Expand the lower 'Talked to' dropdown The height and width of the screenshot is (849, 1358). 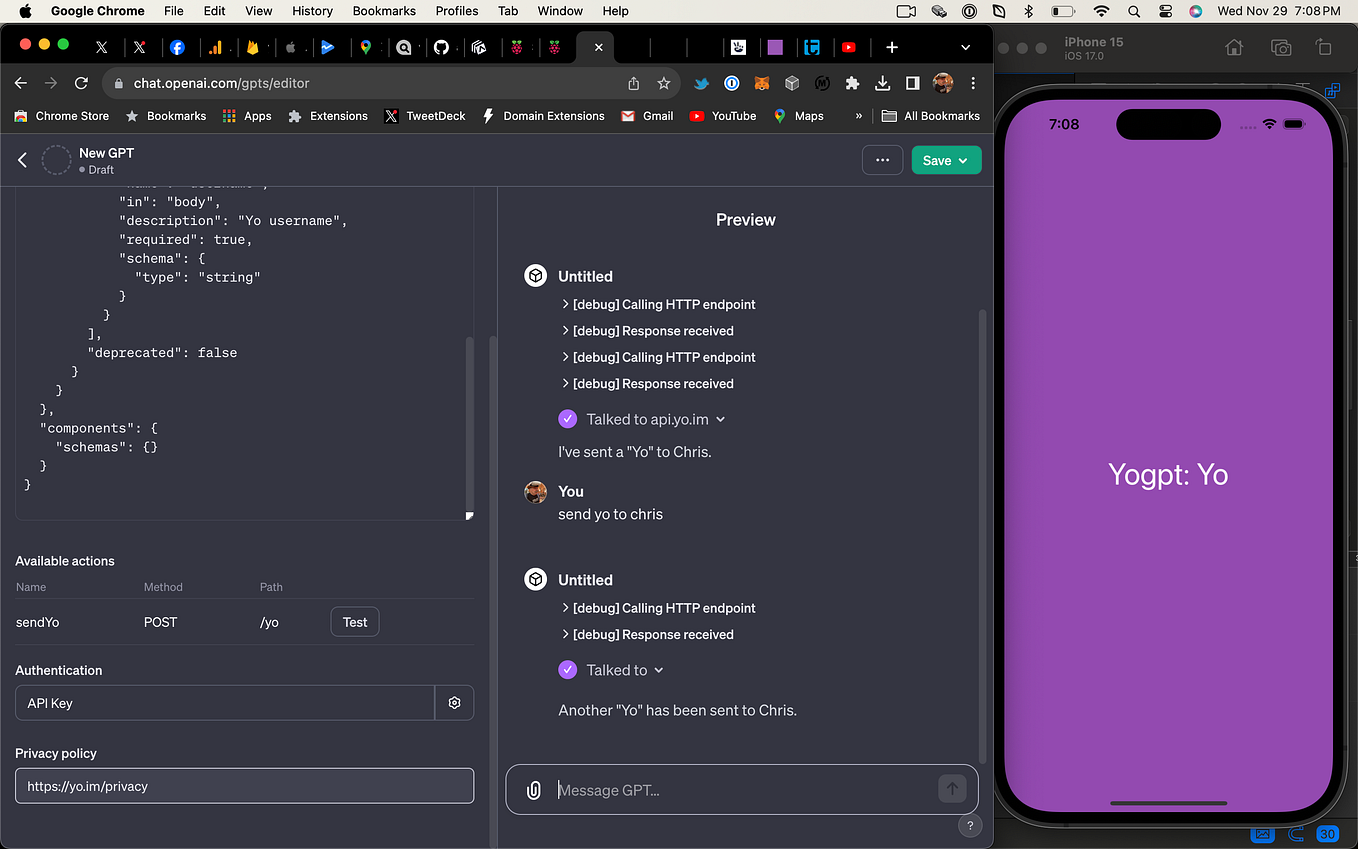pyautogui.click(x=625, y=670)
